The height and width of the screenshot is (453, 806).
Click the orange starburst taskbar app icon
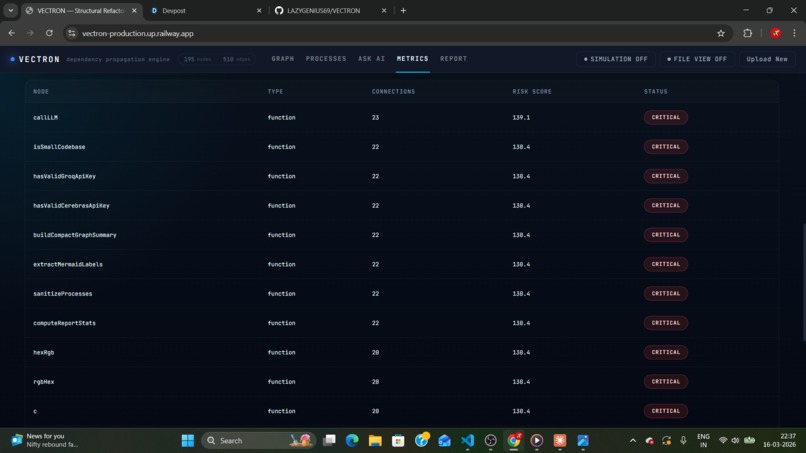coord(560,441)
